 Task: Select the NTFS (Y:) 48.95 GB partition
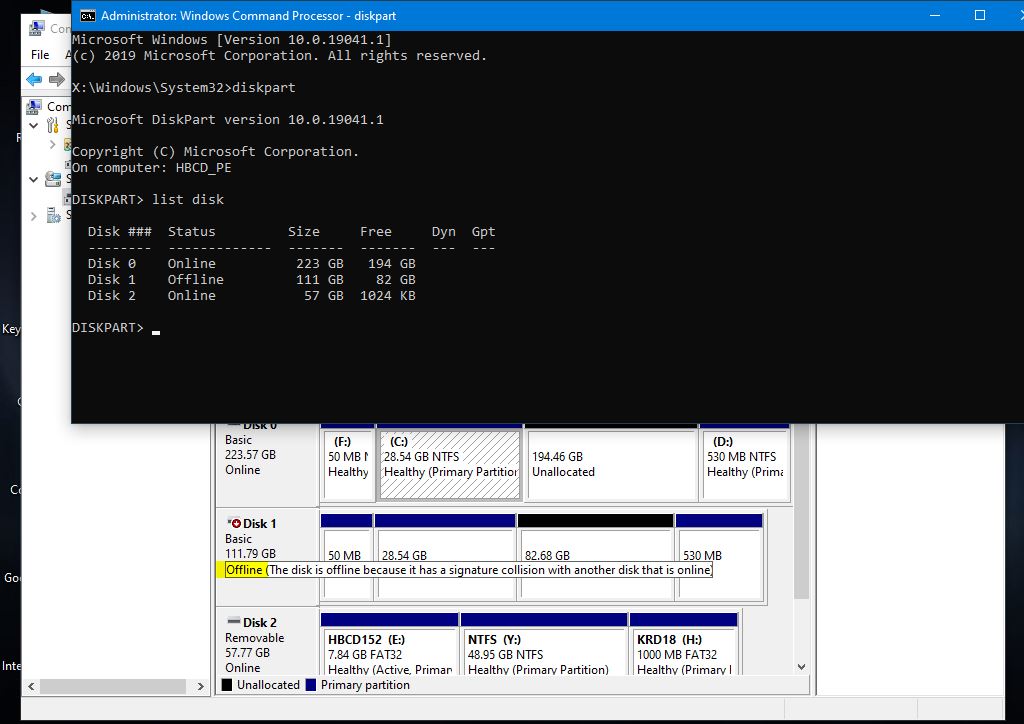coord(543,653)
